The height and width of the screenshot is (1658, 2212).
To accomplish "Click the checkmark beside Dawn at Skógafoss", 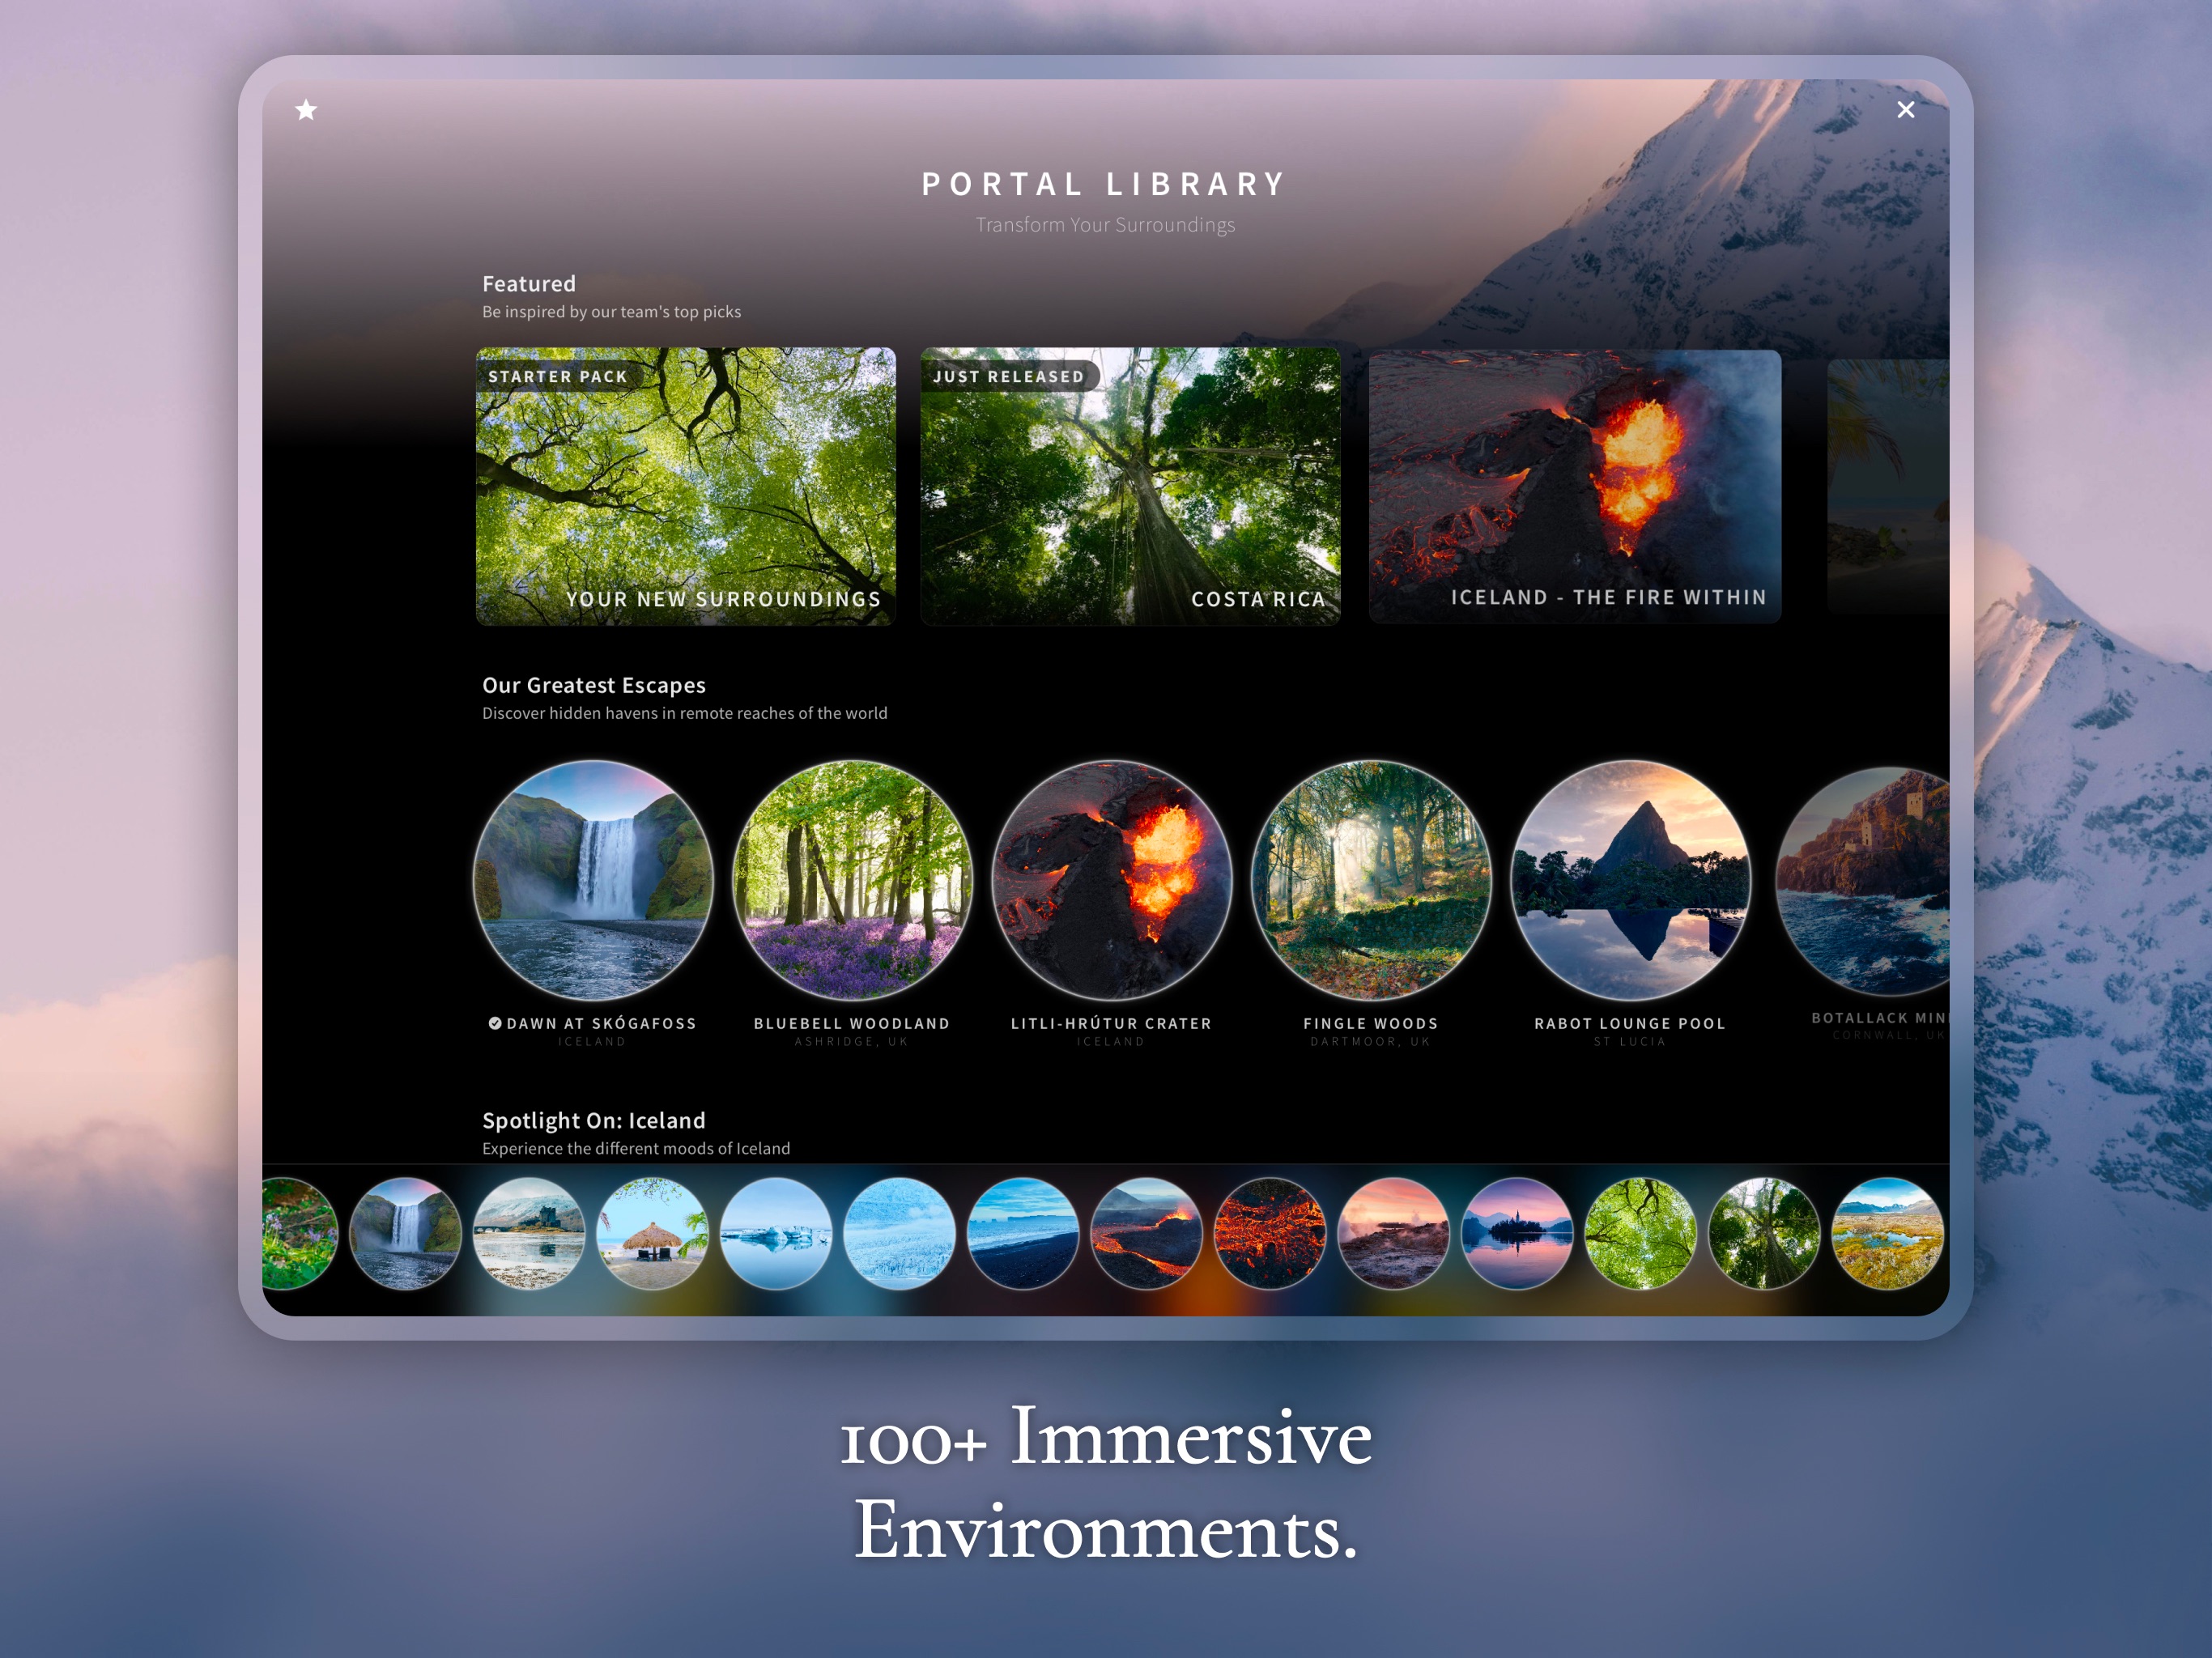I will 495,1023.
